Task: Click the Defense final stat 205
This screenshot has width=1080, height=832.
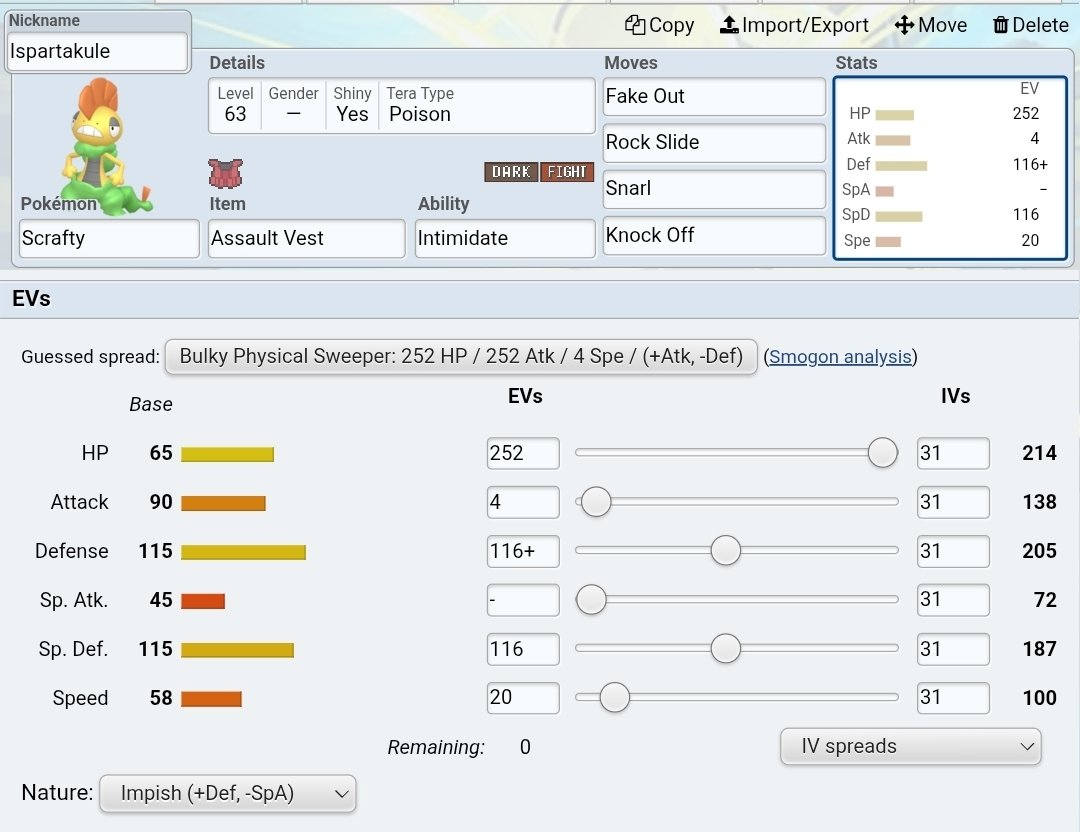Action: click(1039, 551)
